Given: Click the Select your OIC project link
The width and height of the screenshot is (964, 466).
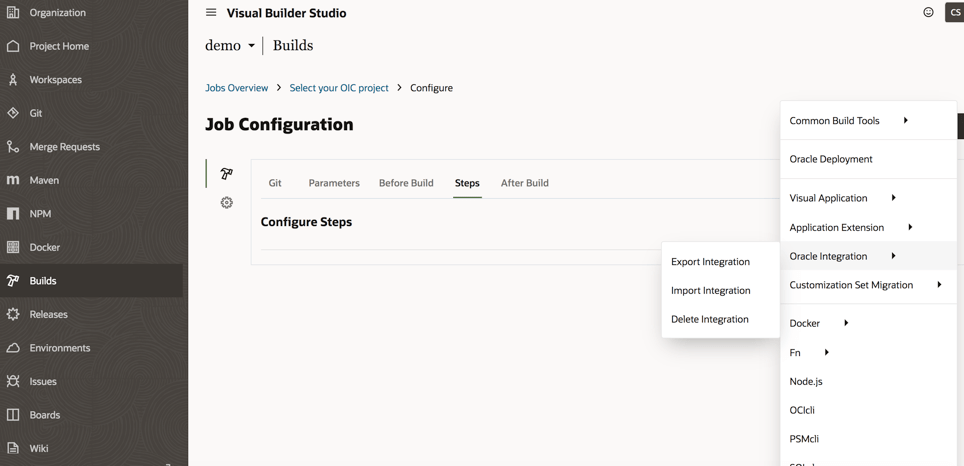Looking at the screenshot, I should [339, 88].
